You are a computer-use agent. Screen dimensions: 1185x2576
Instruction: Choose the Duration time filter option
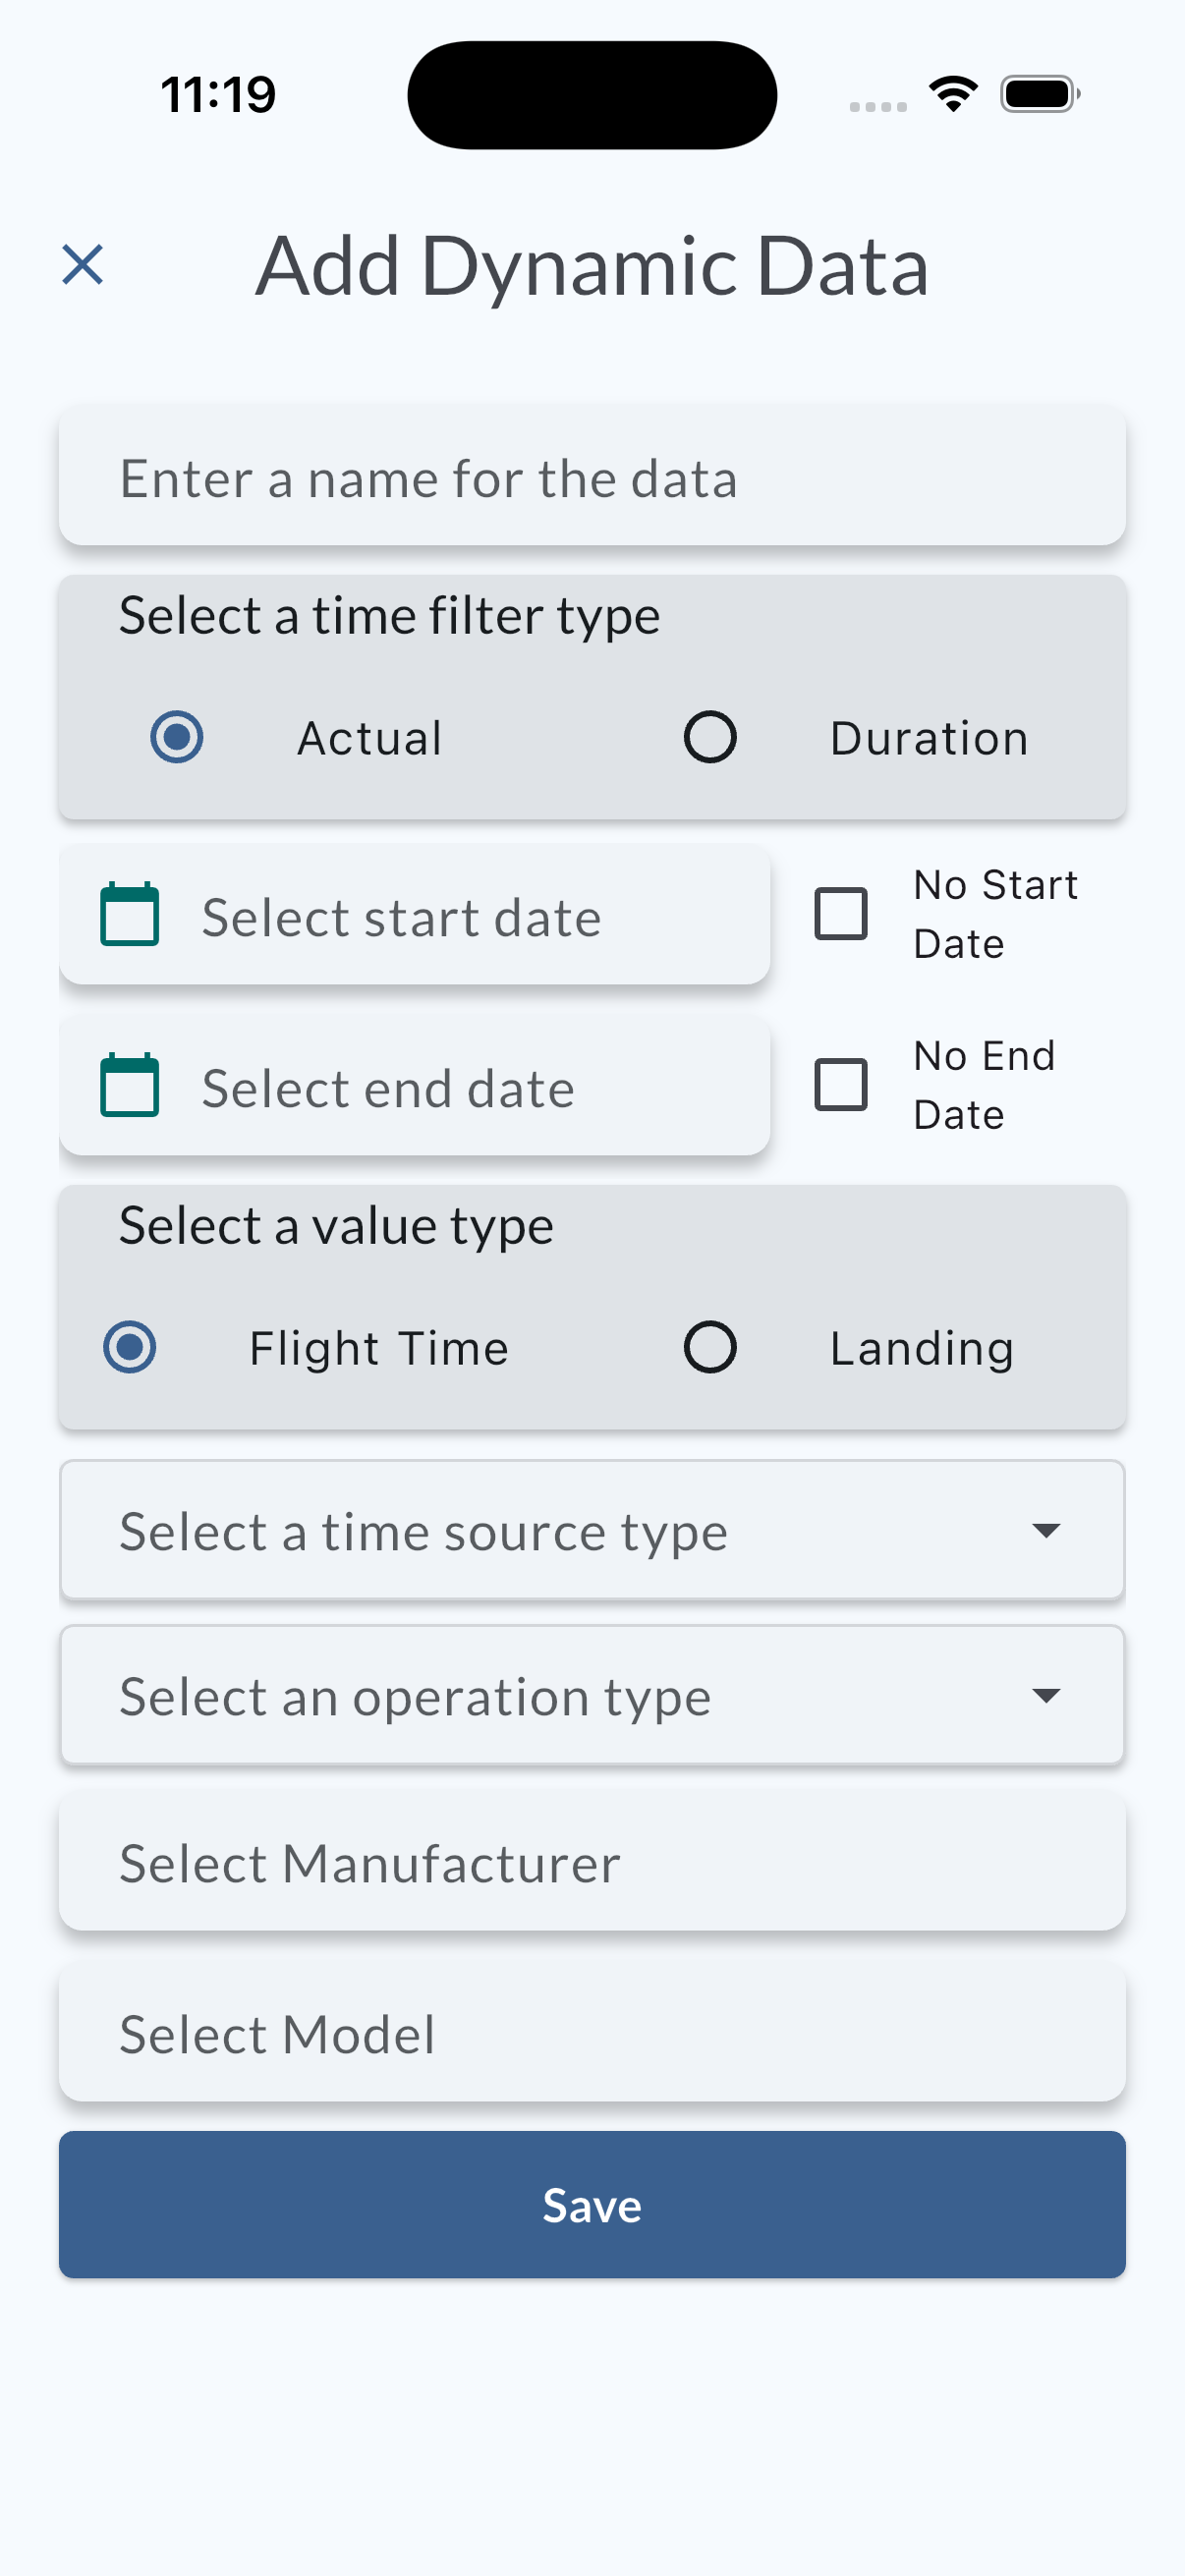click(x=710, y=737)
